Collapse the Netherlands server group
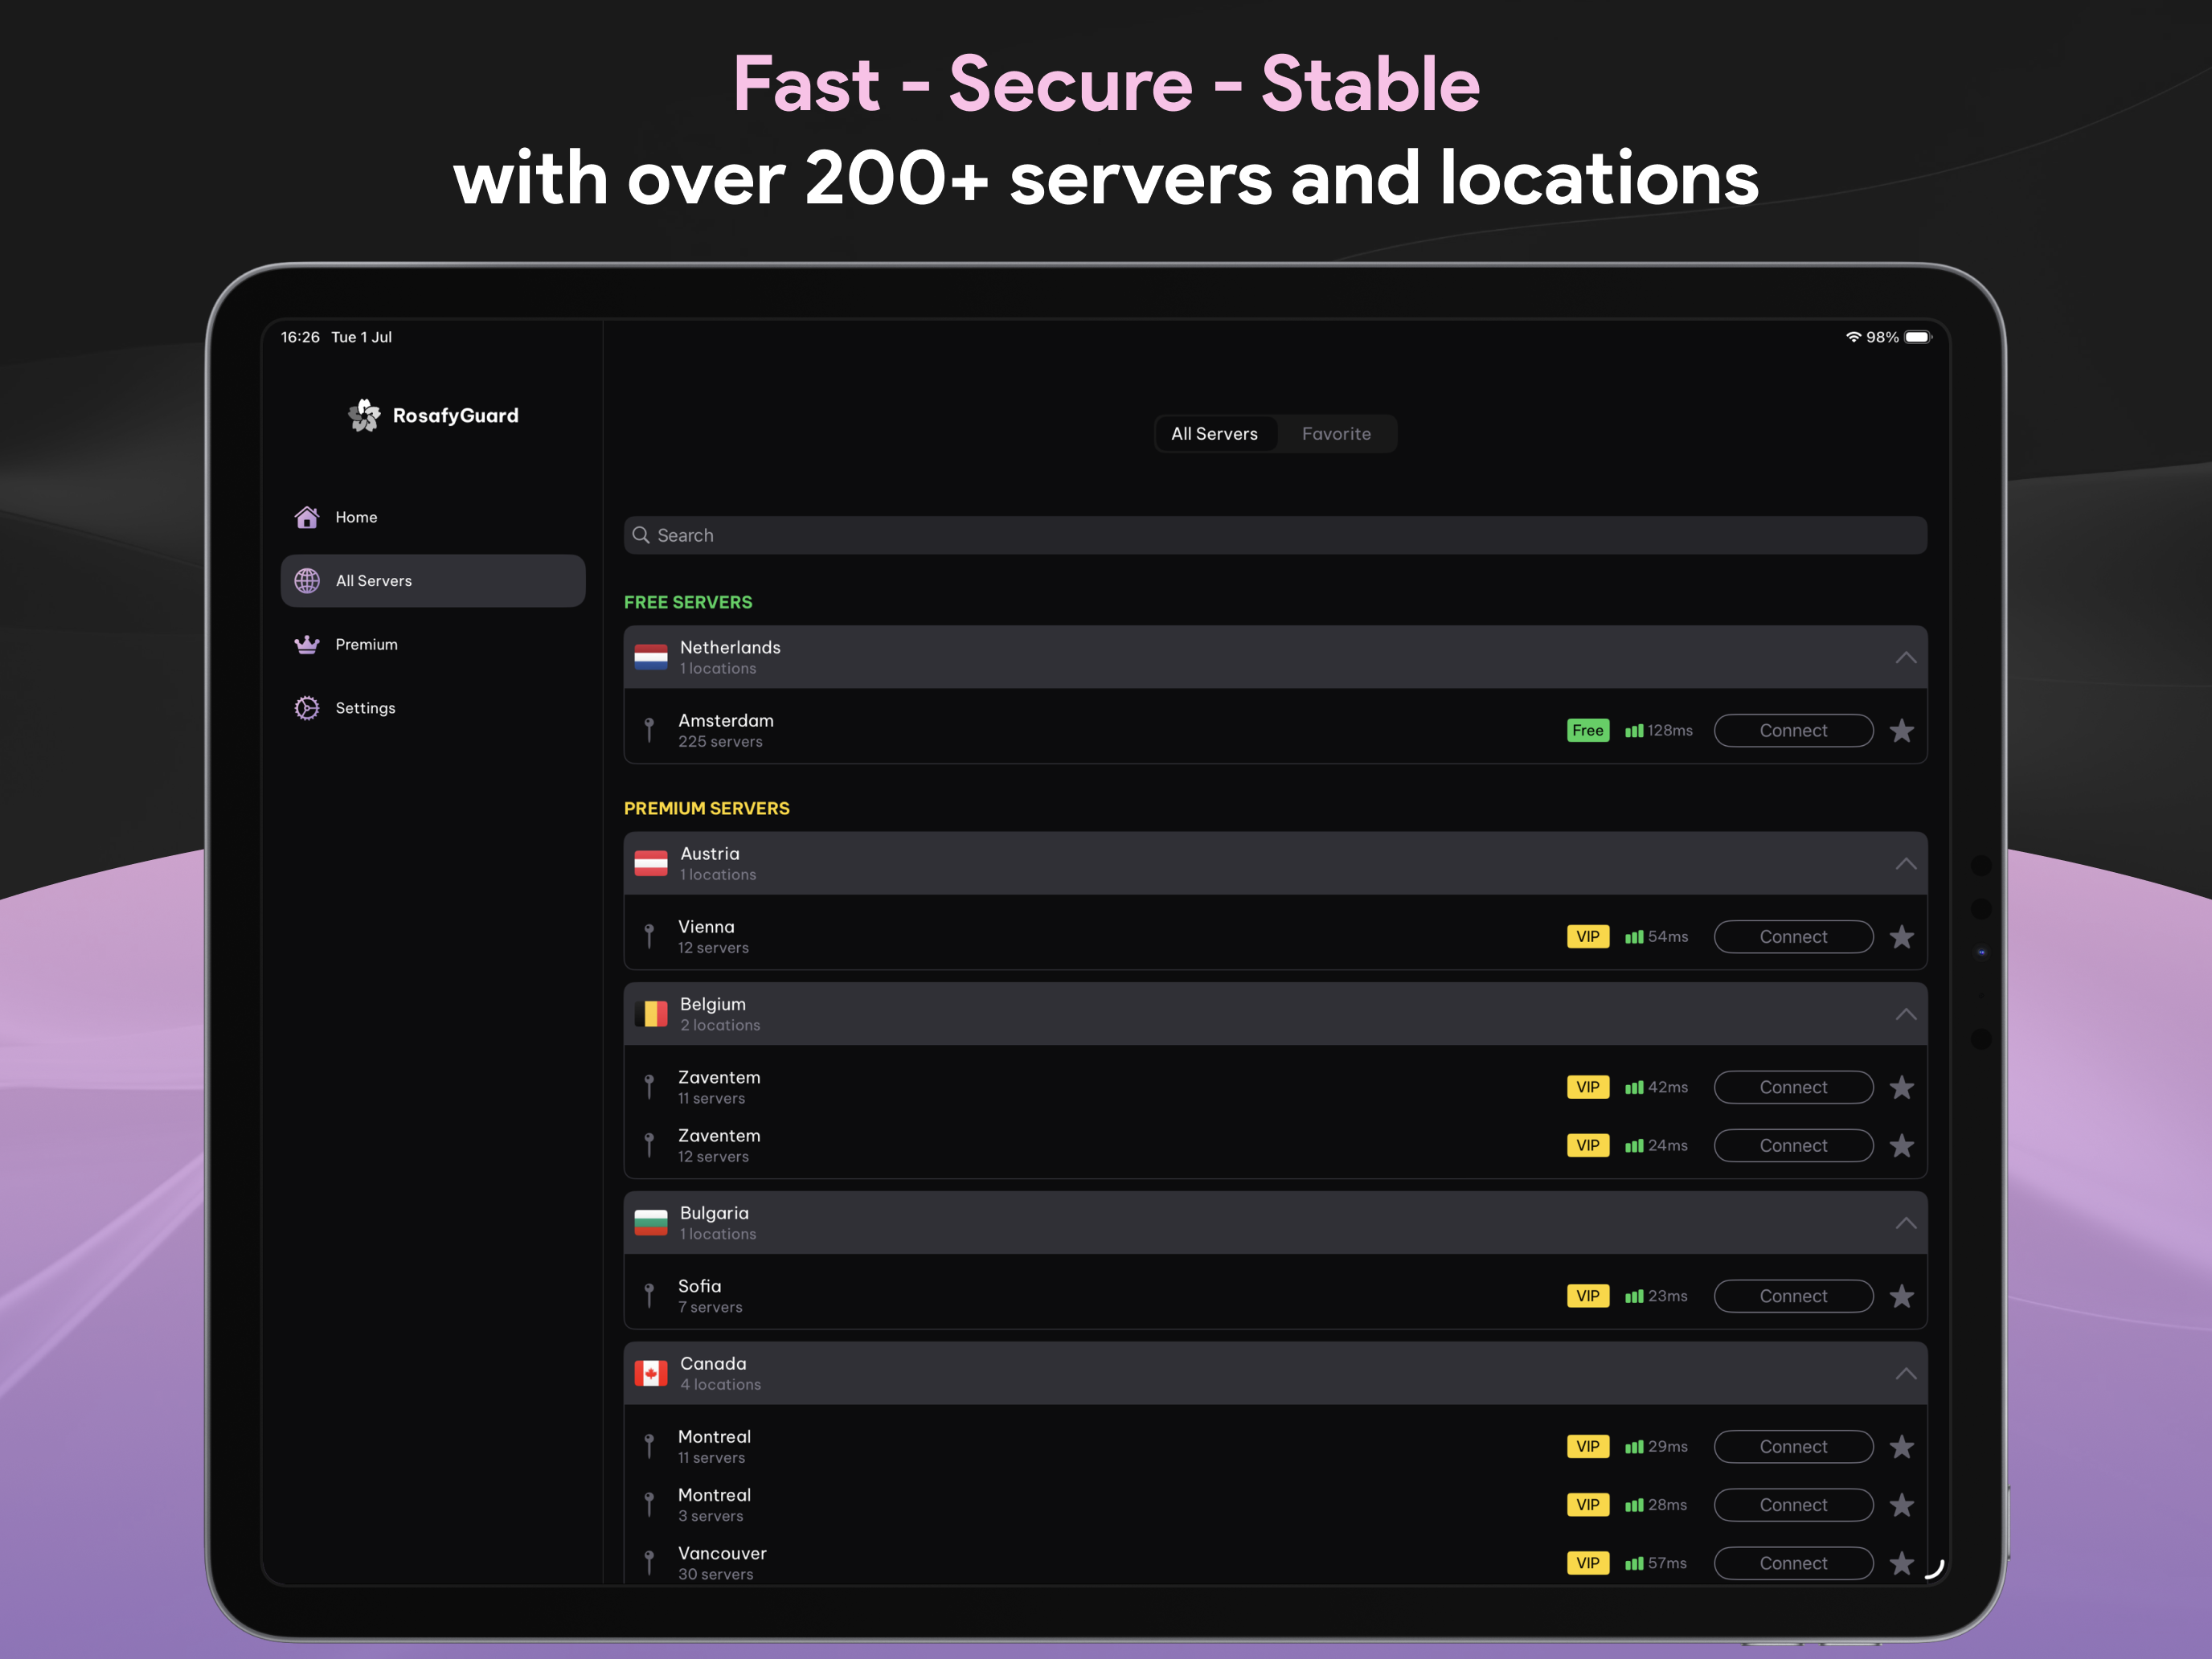Screen dimensions: 2212x1659 [1906, 657]
